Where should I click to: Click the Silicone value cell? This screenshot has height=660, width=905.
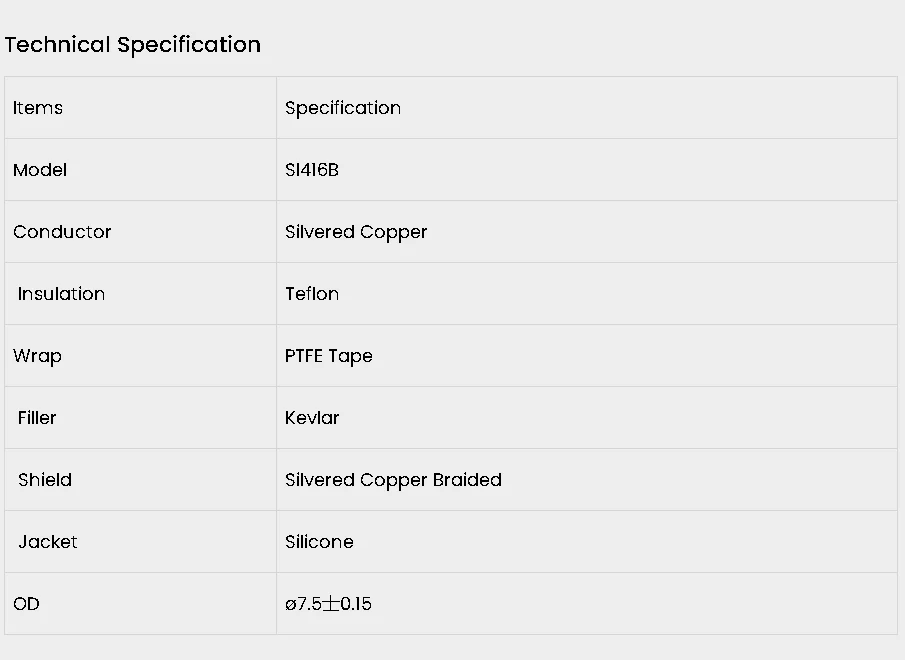[319, 542]
